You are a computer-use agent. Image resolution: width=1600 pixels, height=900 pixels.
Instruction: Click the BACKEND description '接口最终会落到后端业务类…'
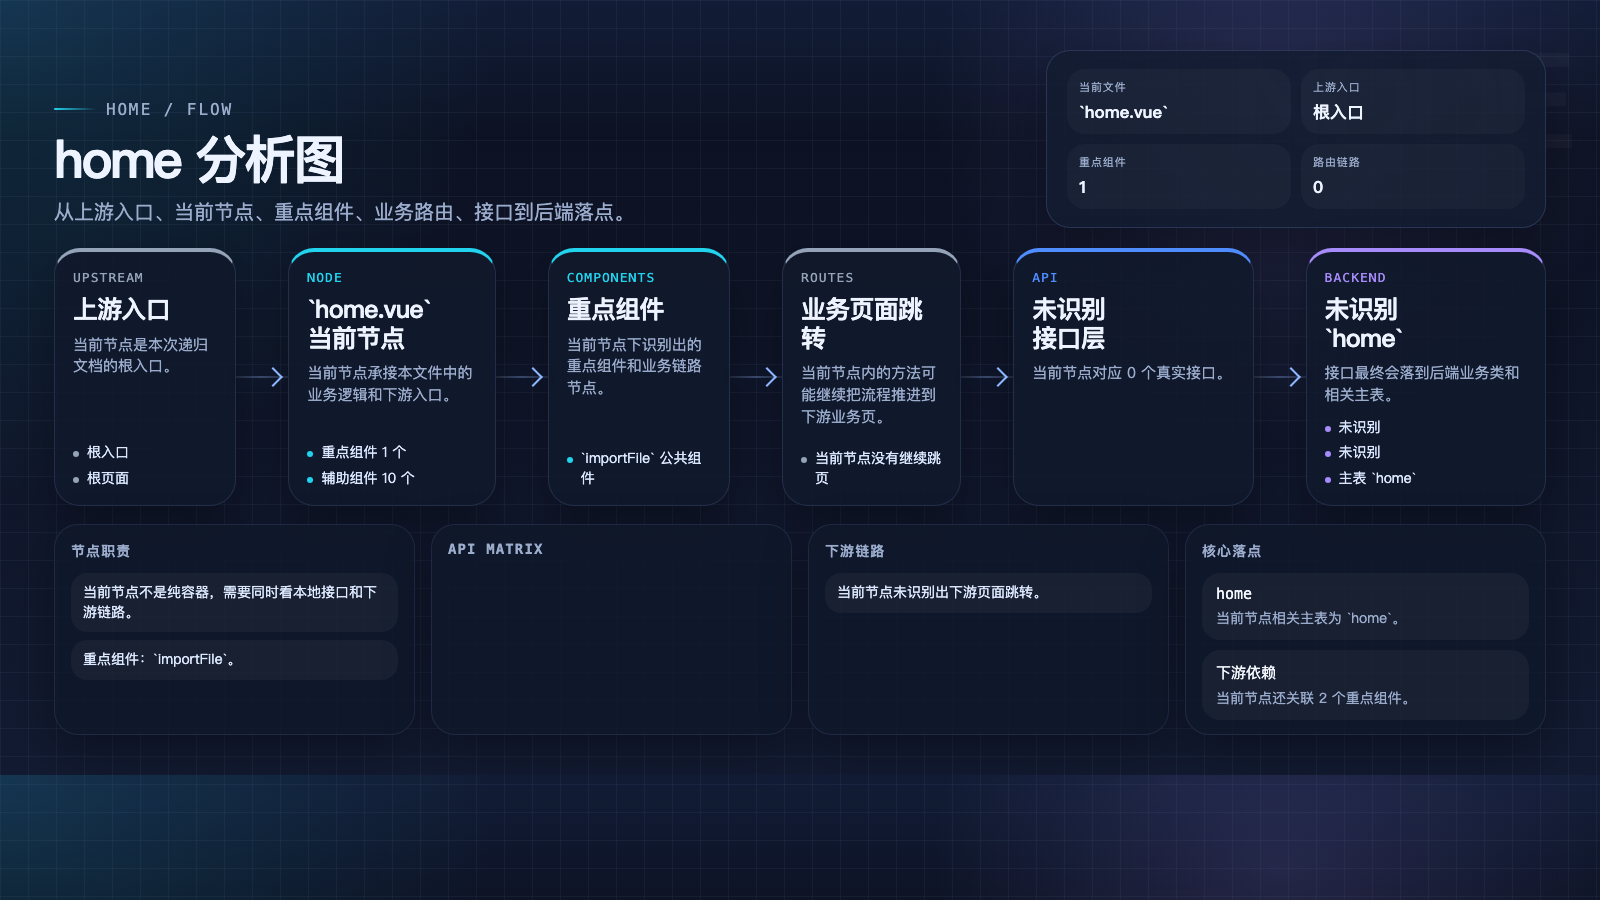point(1422,384)
